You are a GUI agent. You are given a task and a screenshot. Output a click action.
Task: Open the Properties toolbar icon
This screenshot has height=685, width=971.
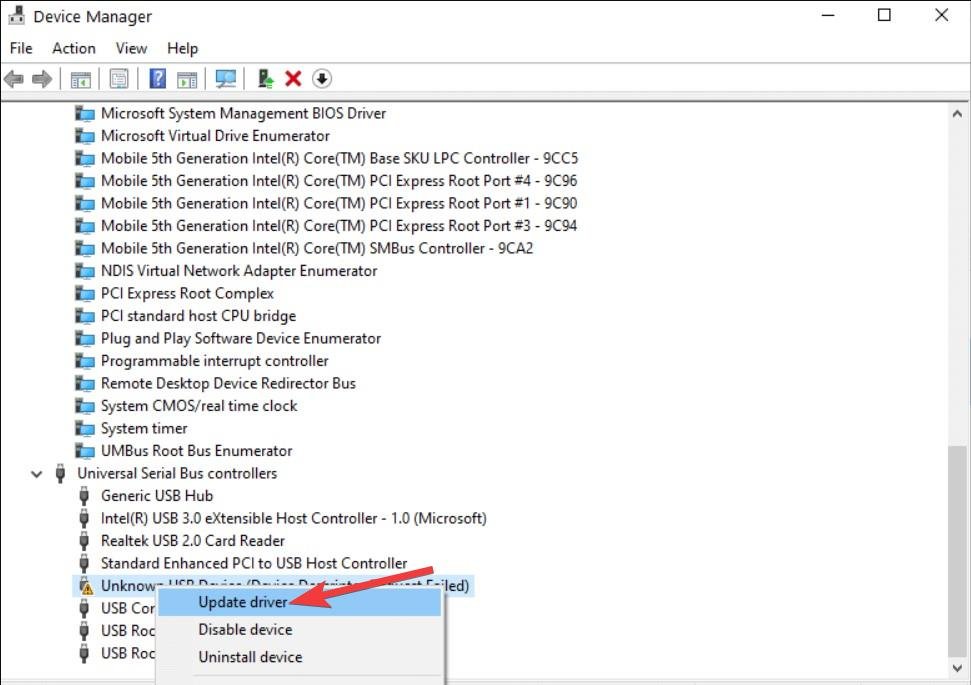point(119,79)
